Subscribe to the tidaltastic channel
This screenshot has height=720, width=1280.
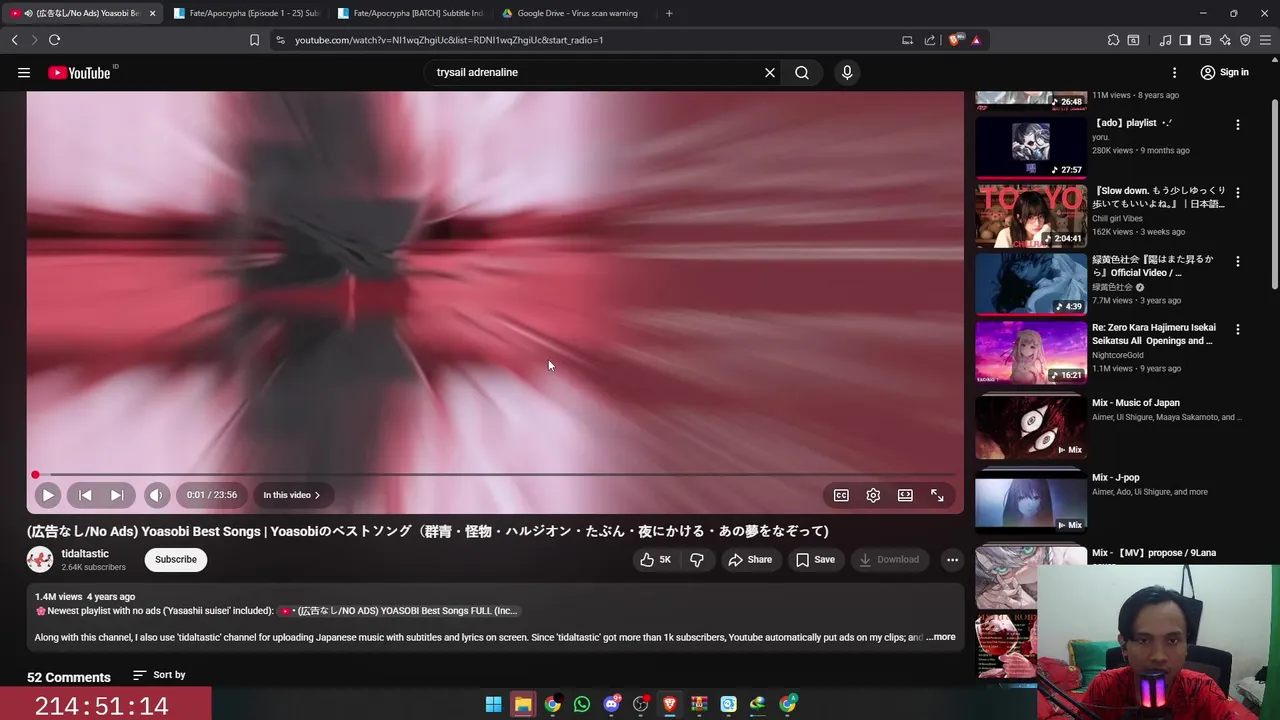(176, 560)
